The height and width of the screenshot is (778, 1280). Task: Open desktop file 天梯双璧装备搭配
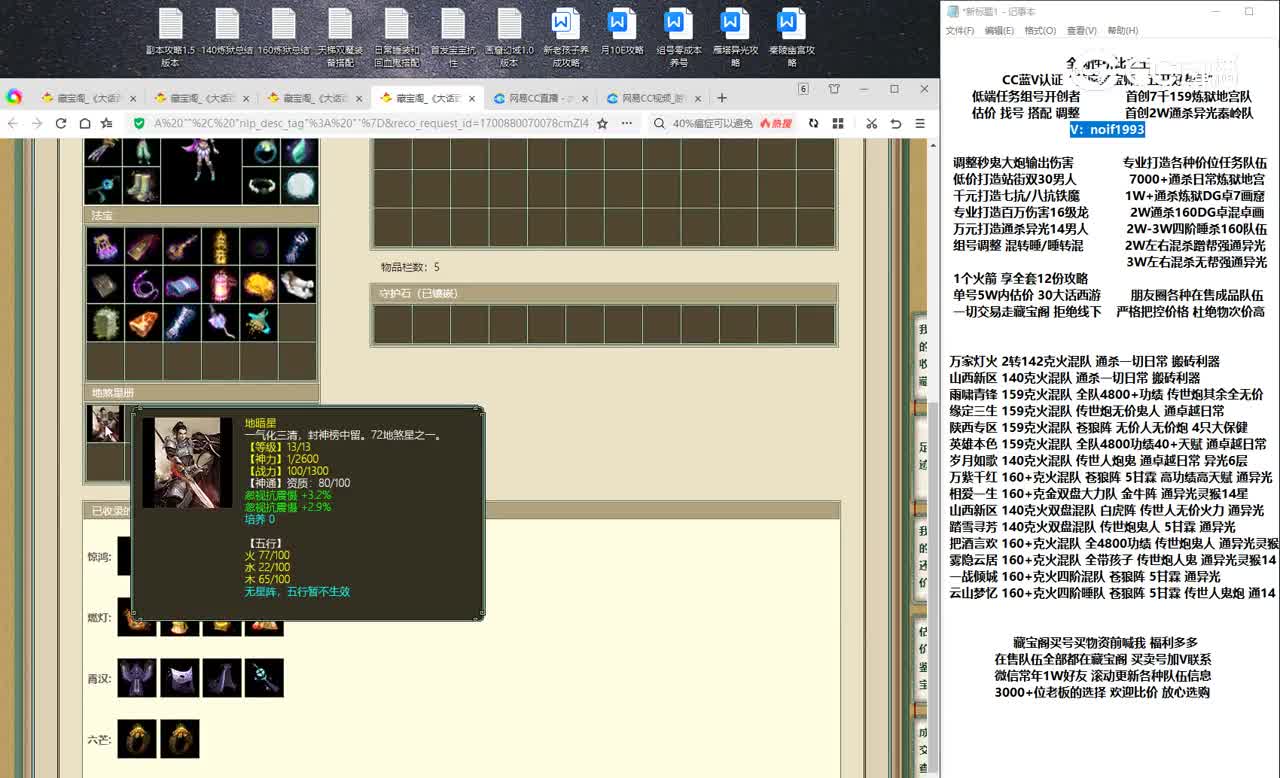340,37
